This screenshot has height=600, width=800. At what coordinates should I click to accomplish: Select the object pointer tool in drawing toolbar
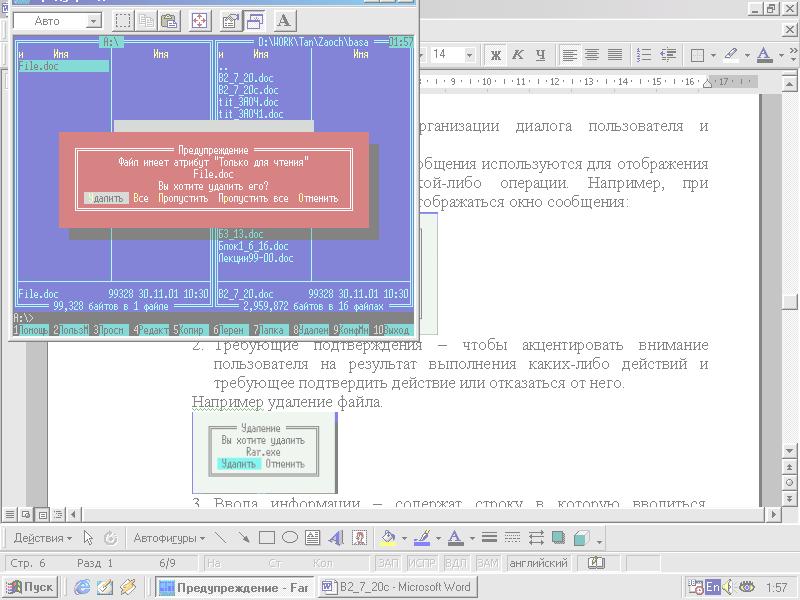coord(88,538)
